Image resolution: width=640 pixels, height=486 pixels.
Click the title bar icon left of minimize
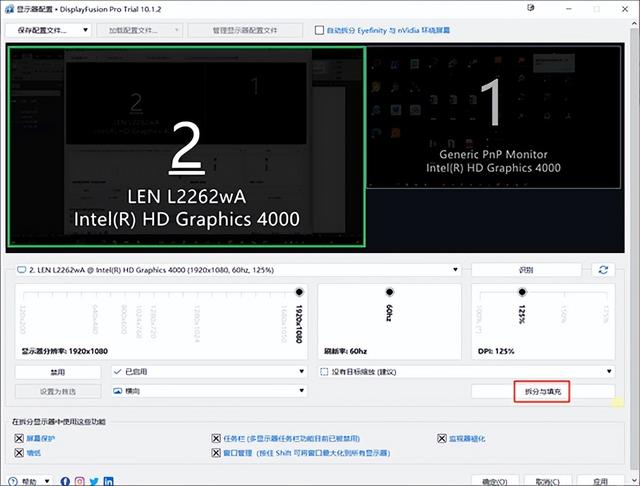(531, 8)
